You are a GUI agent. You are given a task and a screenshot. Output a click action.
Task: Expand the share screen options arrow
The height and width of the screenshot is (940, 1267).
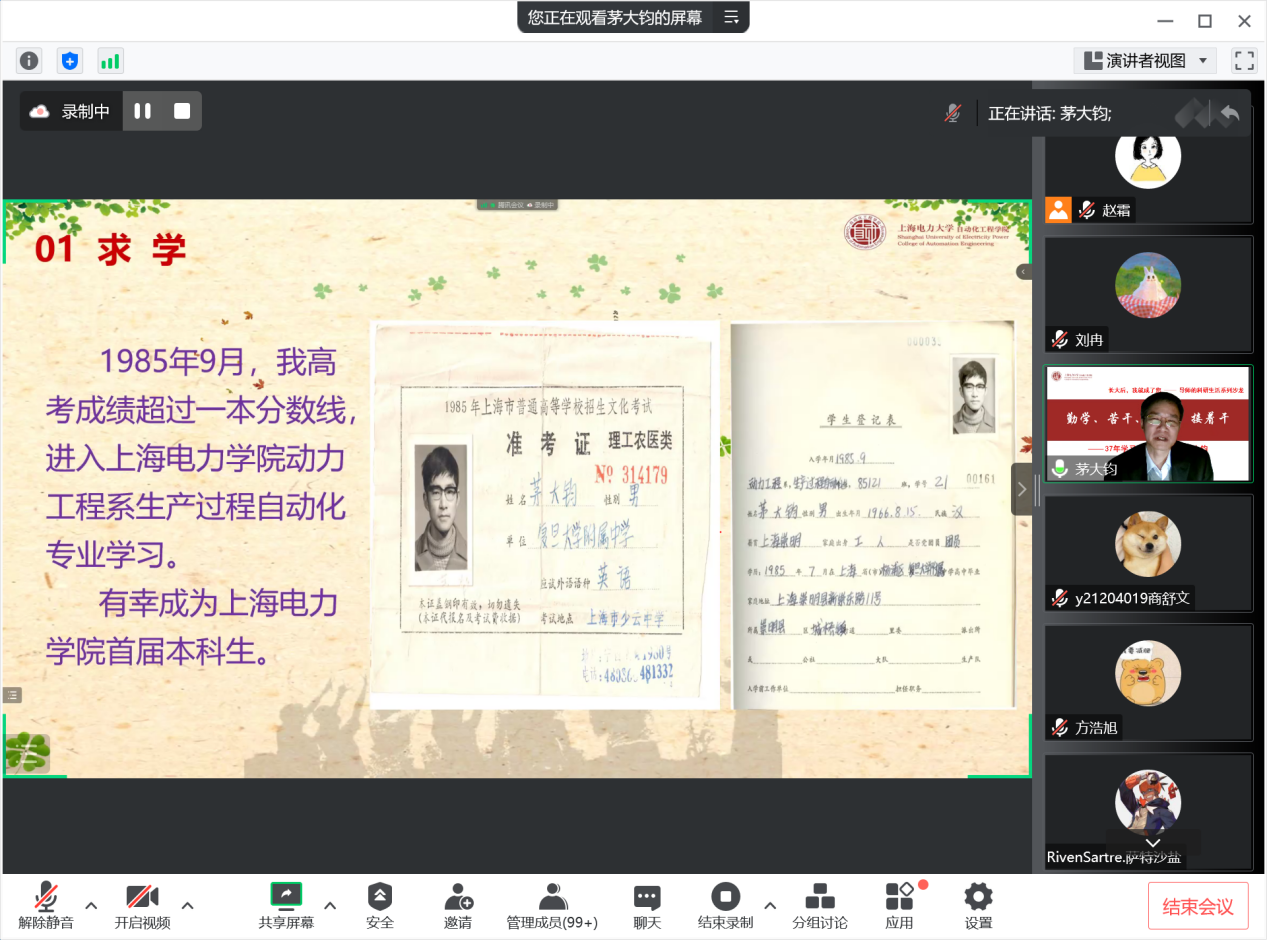tap(330, 905)
